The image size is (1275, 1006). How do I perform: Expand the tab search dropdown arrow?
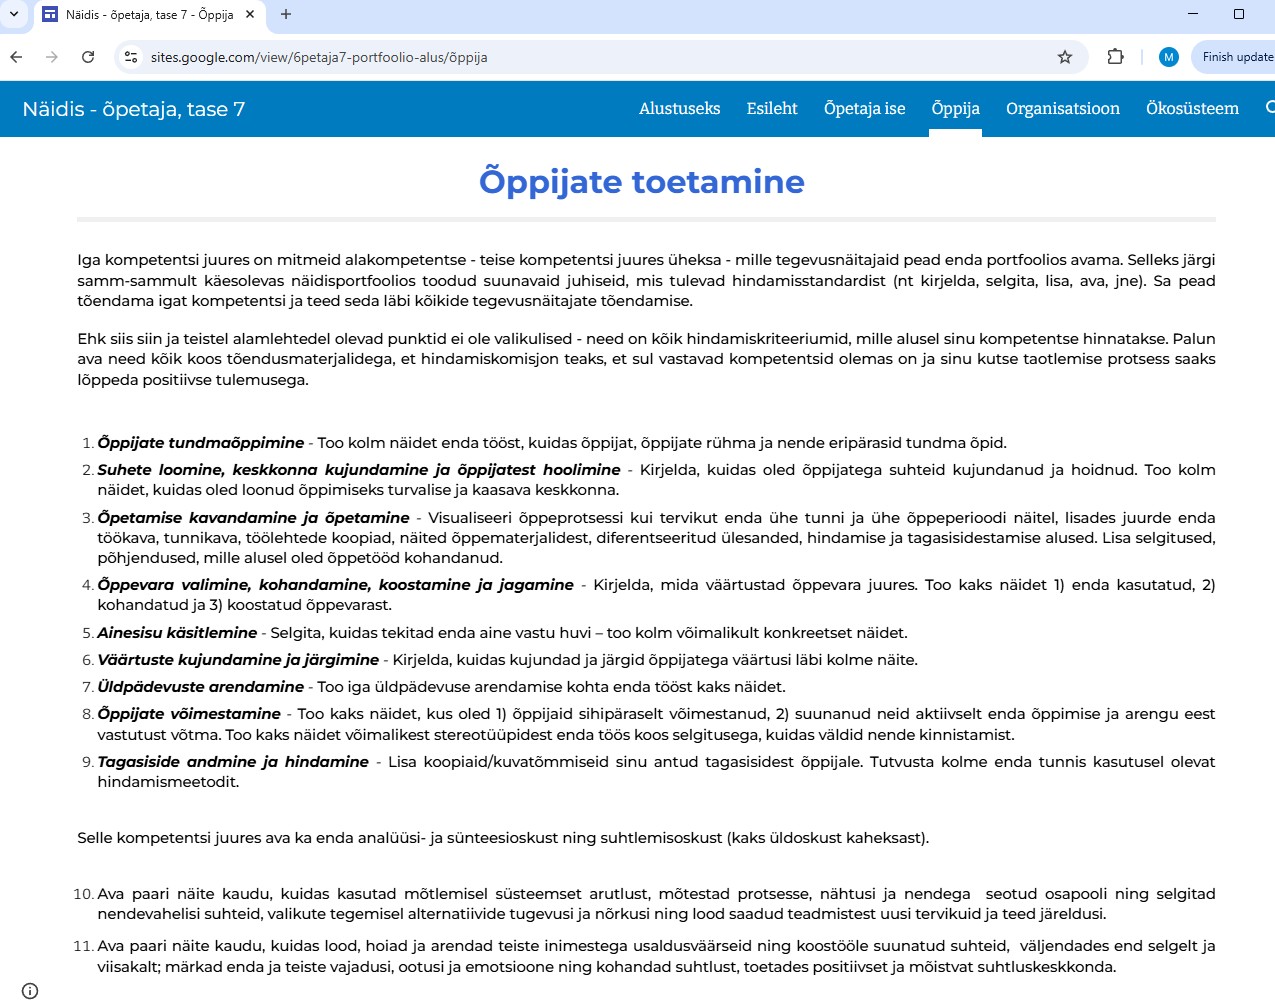(x=14, y=14)
